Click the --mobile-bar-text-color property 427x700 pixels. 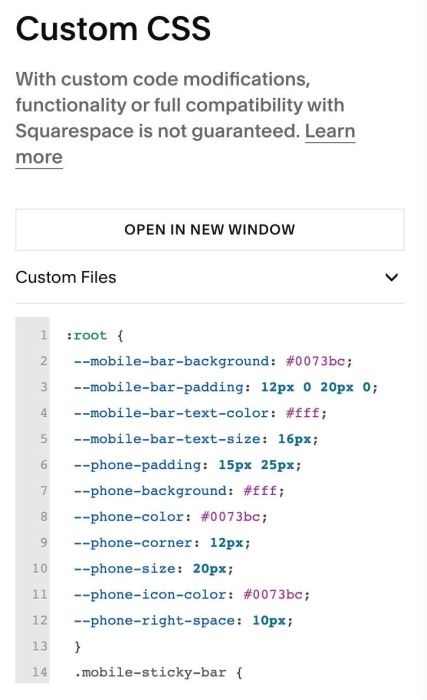[x=172, y=412]
